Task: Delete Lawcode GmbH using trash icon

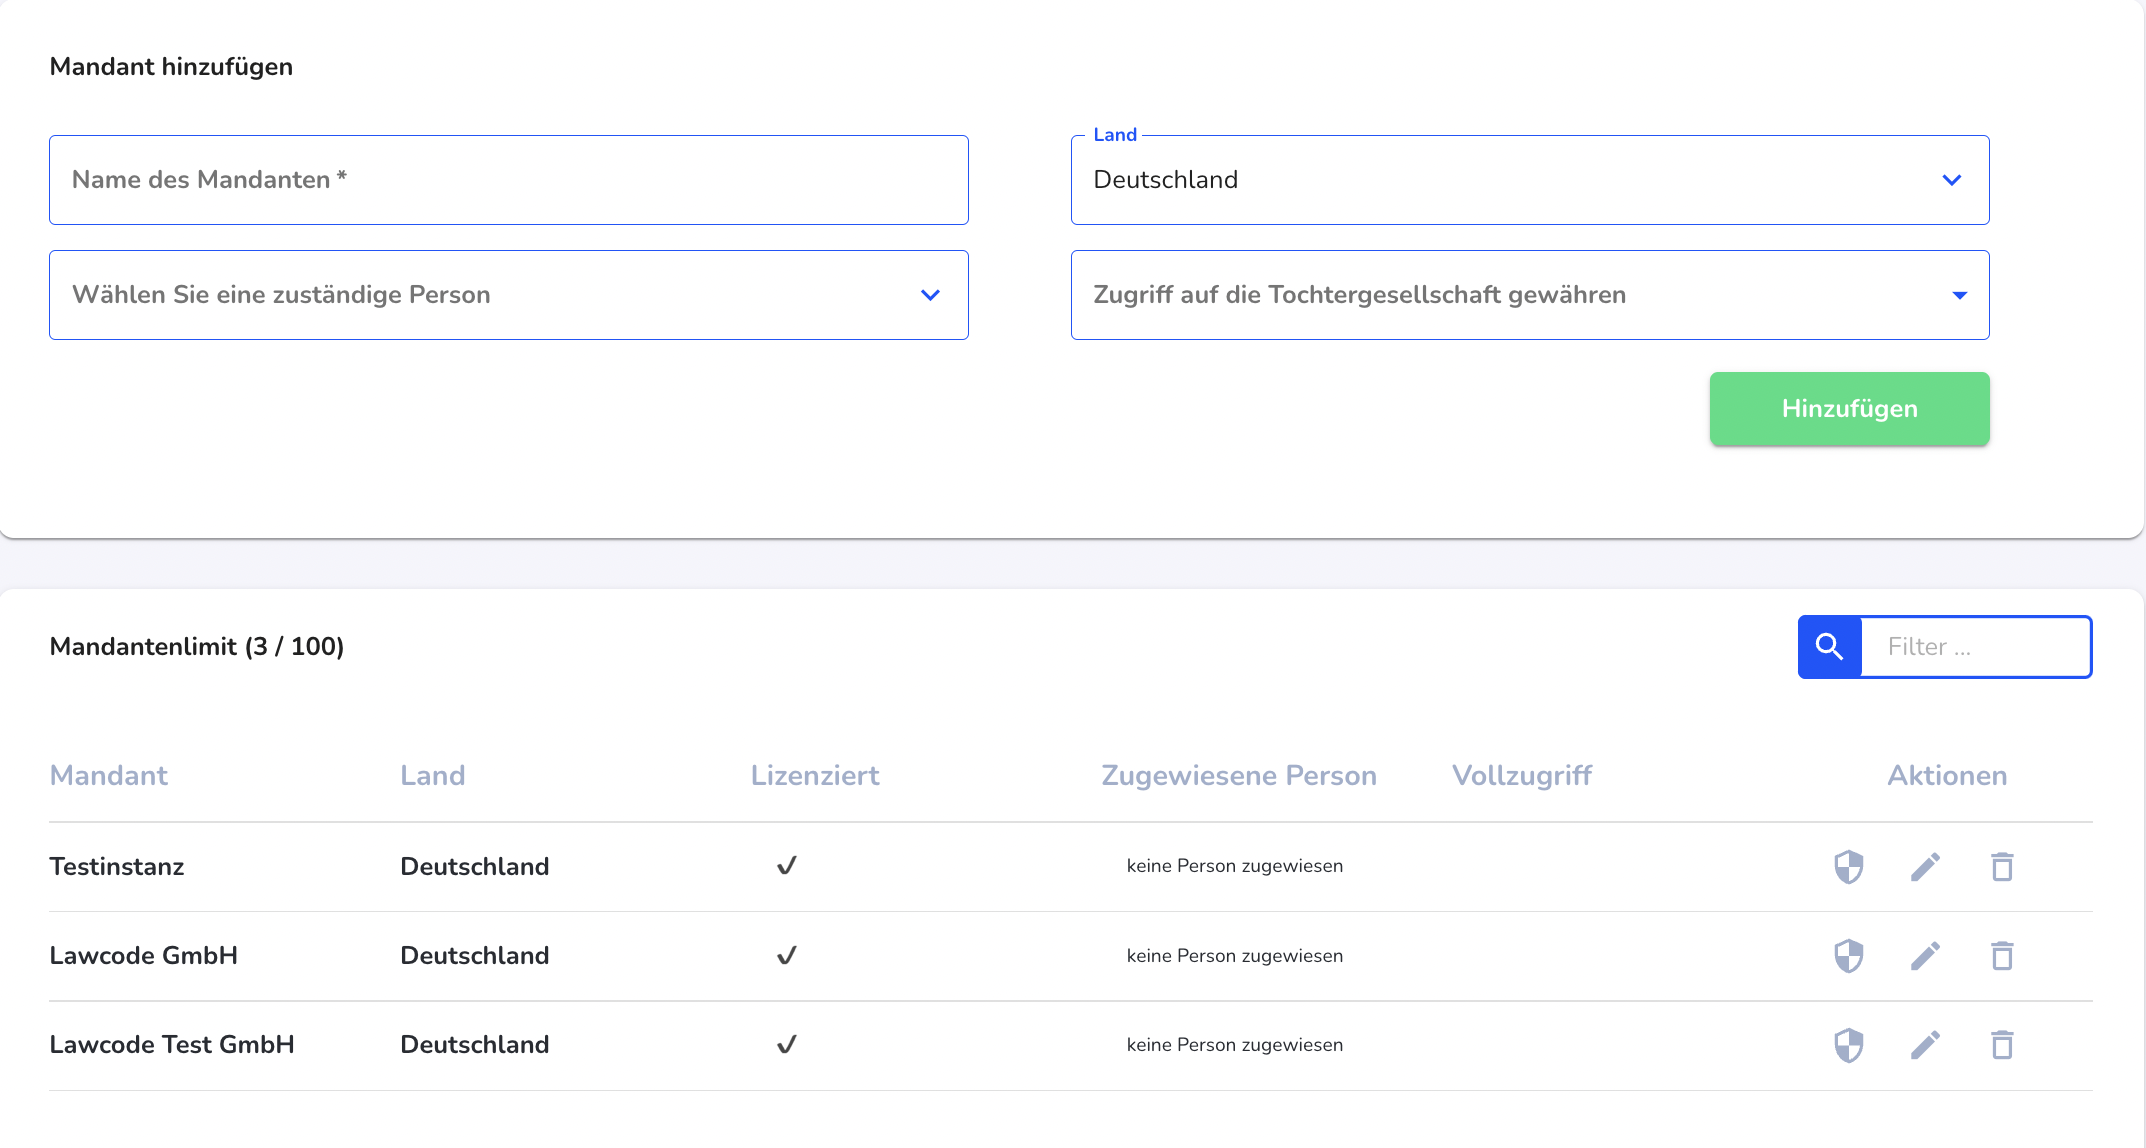Action: [2002, 956]
